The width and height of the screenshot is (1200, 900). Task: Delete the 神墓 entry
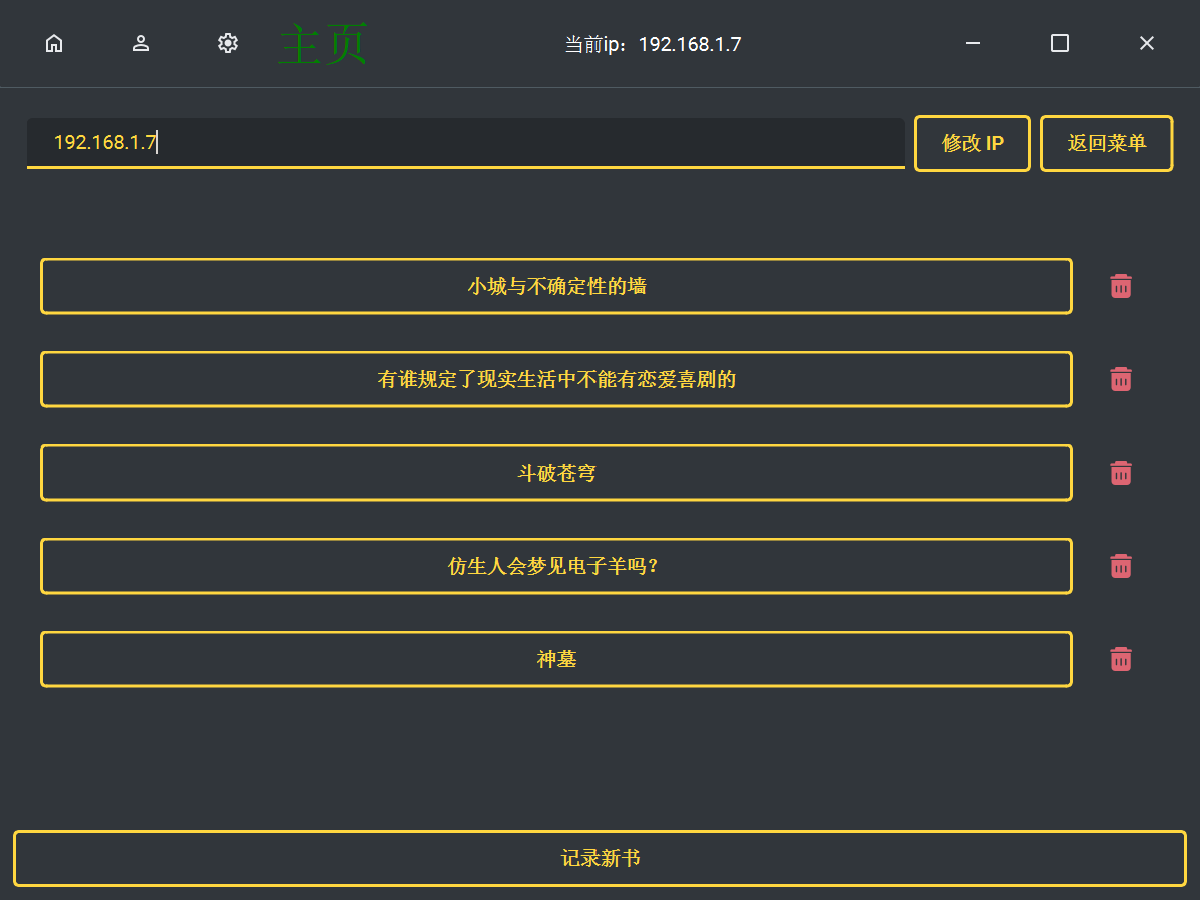1121,659
